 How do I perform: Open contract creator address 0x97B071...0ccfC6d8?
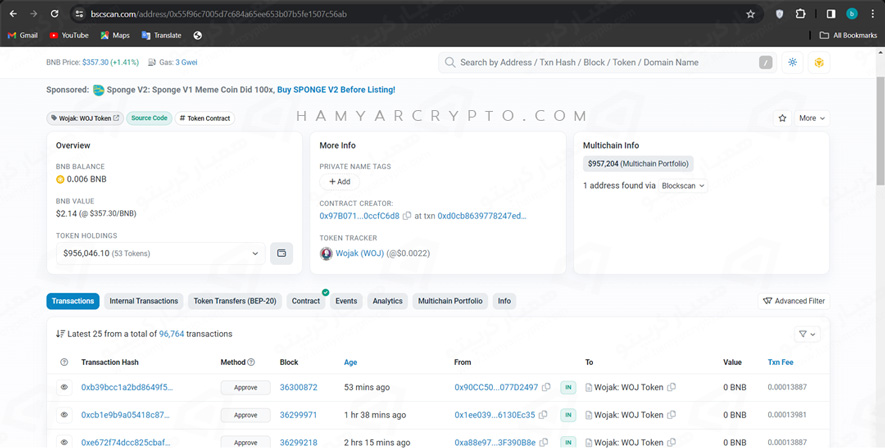[360, 216]
